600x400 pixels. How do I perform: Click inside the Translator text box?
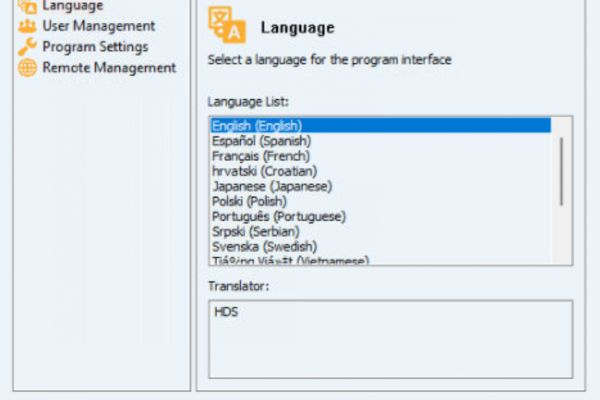point(391,339)
